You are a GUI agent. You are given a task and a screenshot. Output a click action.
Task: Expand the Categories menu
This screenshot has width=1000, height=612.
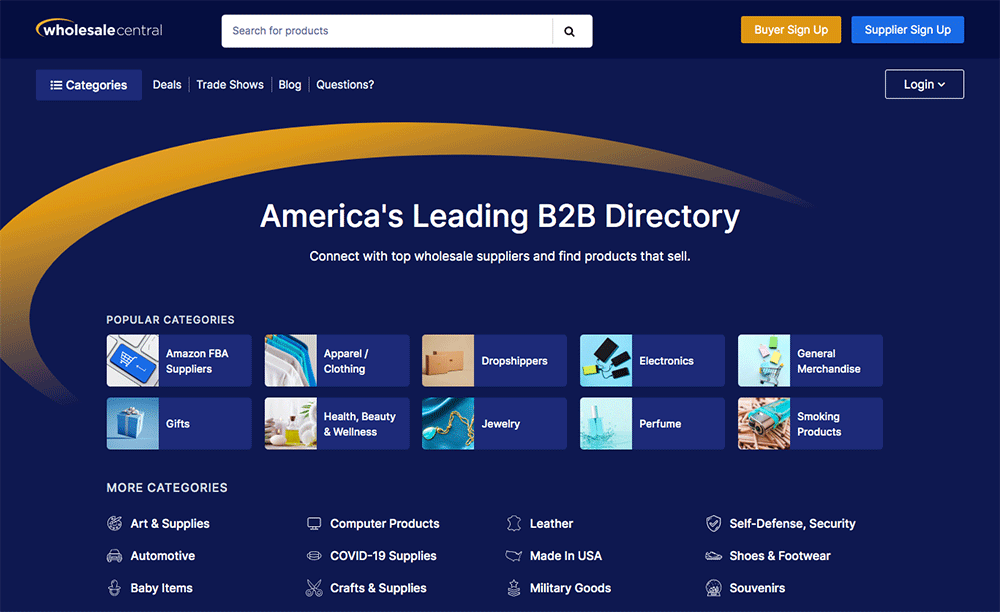pos(89,85)
